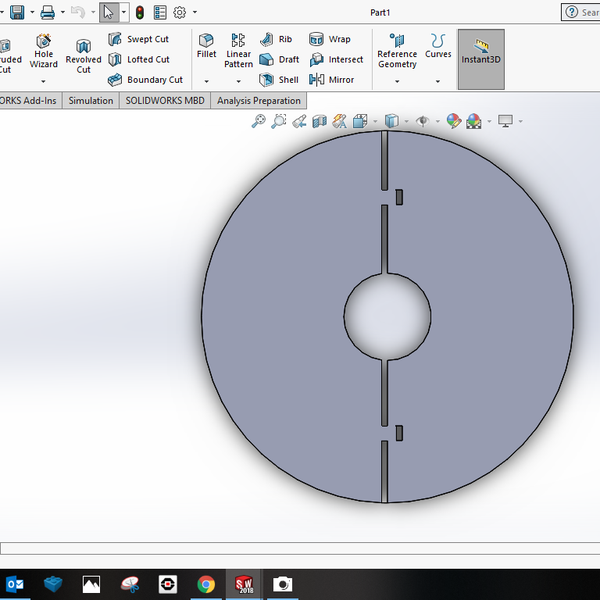This screenshot has height=600, width=600.
Task: Apply the Fillet feature
Action: click(206, 45)
